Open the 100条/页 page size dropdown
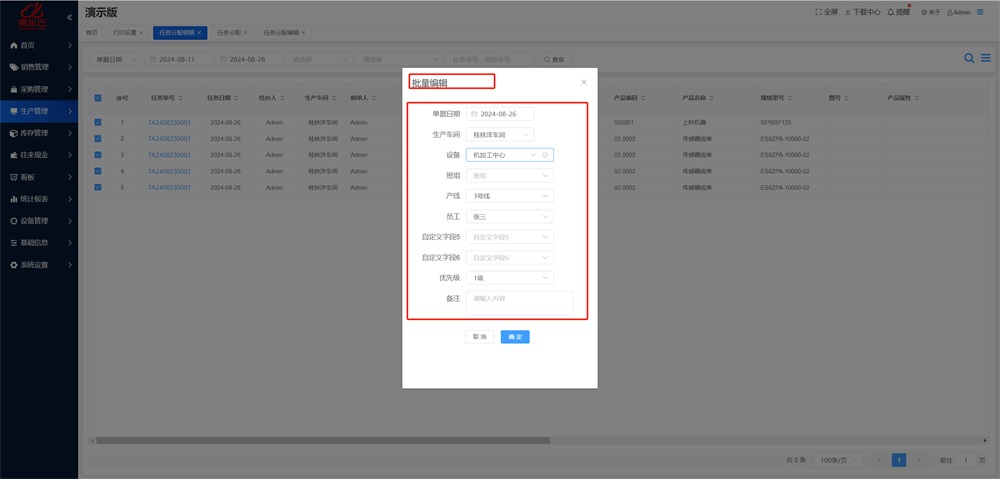Viewport: 1000px width, 479px height. [x=838, y=460]
